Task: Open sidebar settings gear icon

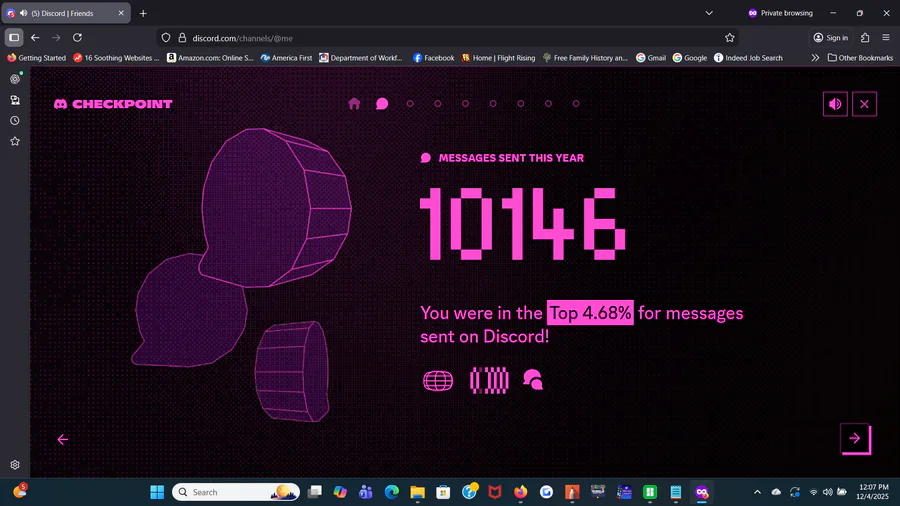Action: tap(15, 465)
